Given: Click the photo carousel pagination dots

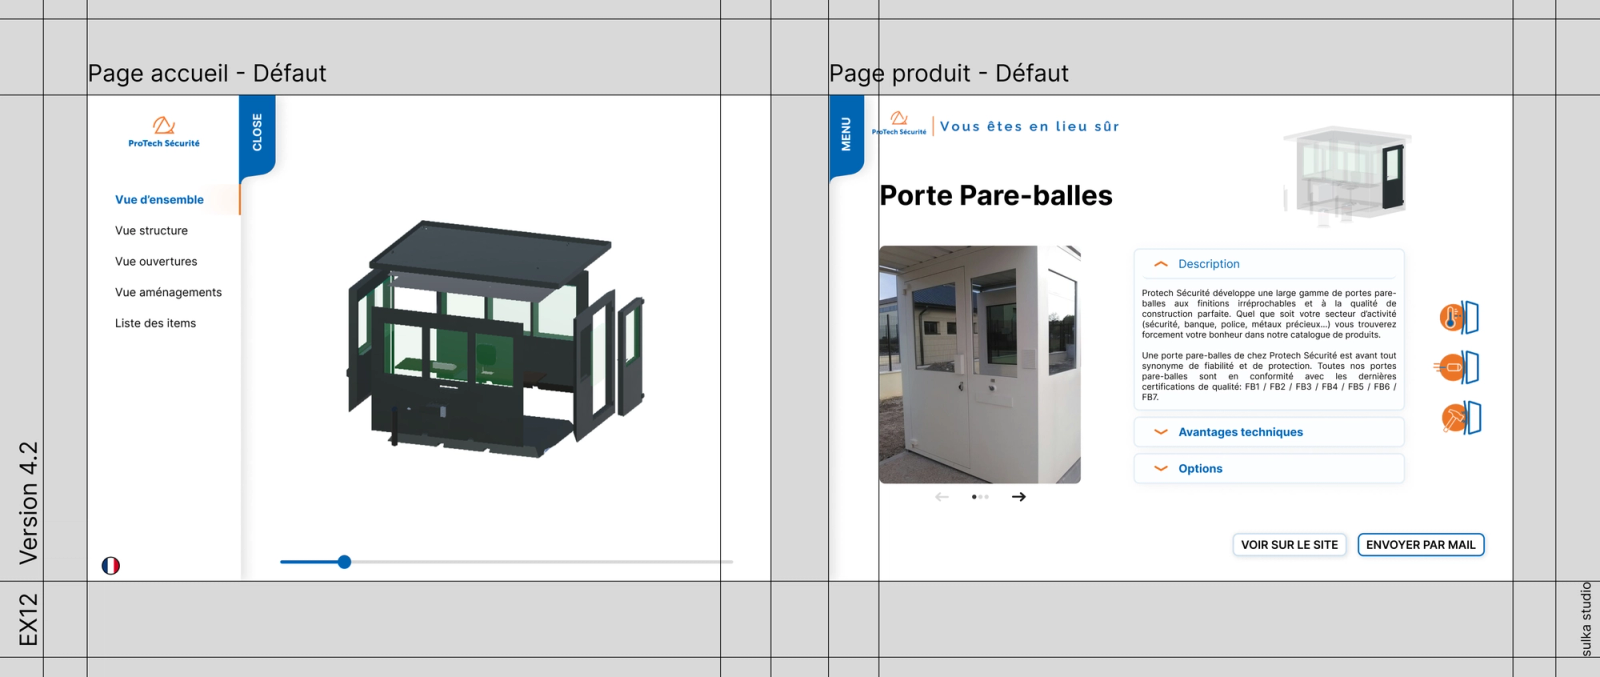Looking at the screenshot, I should [x=980, y=497].
